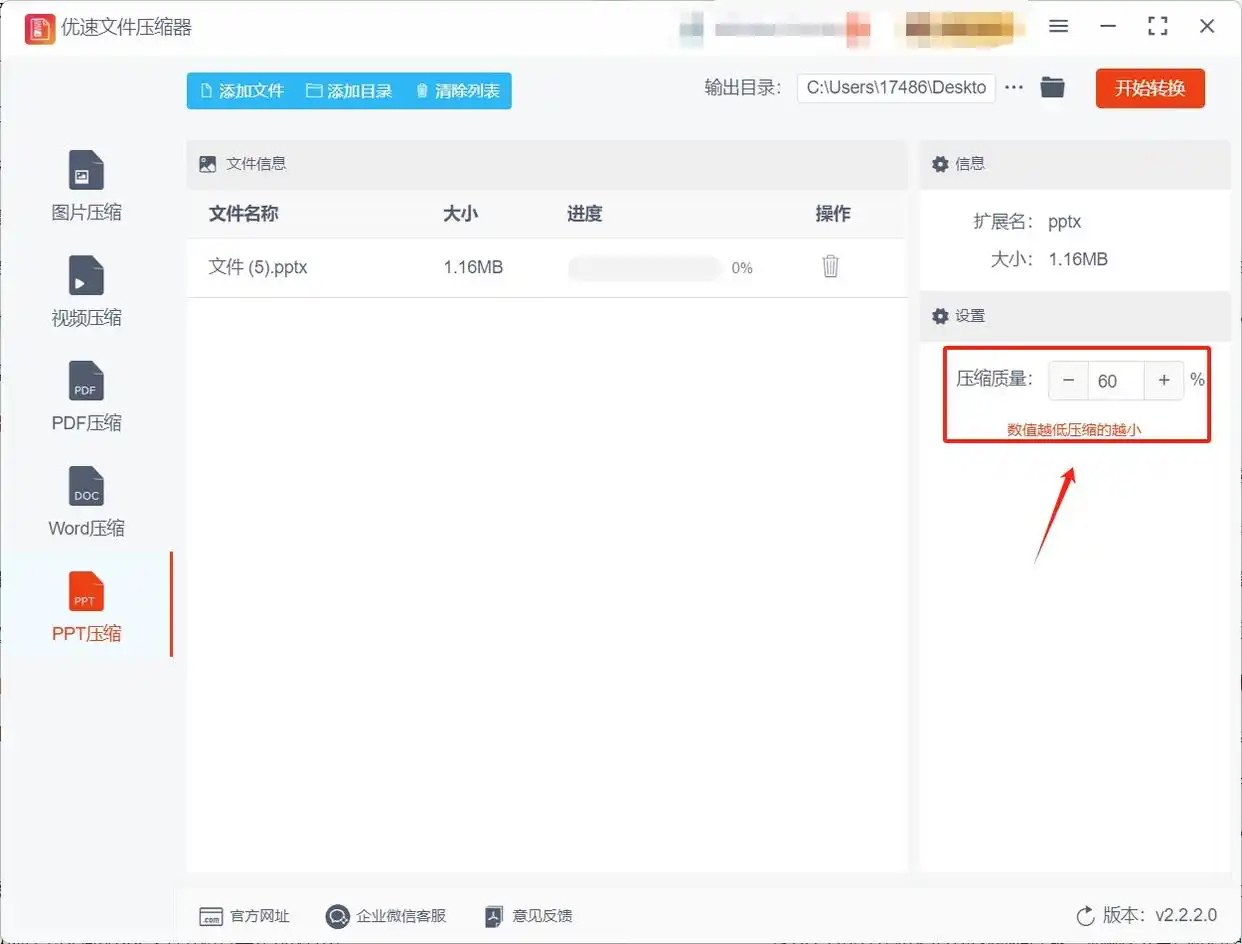Delete 文件 (5).pptx using the trash icon
This screenshot has width=1242, height=944.
coord(830,266)
